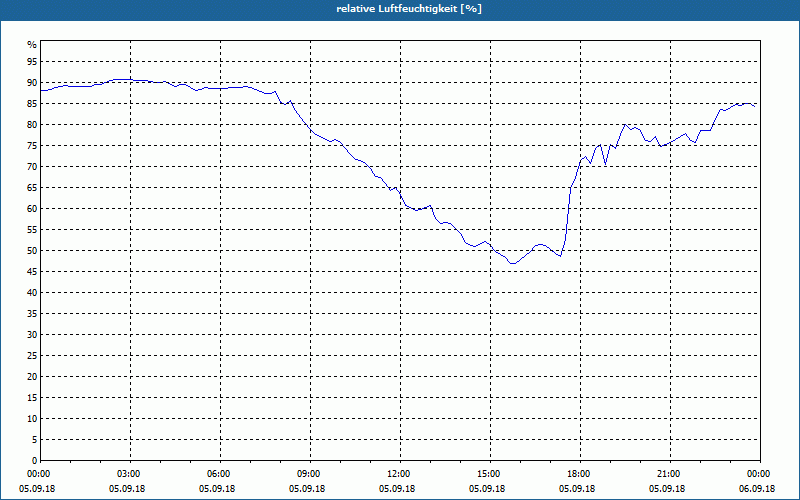Click the 'relative Luftfeuchtigkeit [%]' chart title
Screen dimensions: 800x500
(x=409, y=9)
